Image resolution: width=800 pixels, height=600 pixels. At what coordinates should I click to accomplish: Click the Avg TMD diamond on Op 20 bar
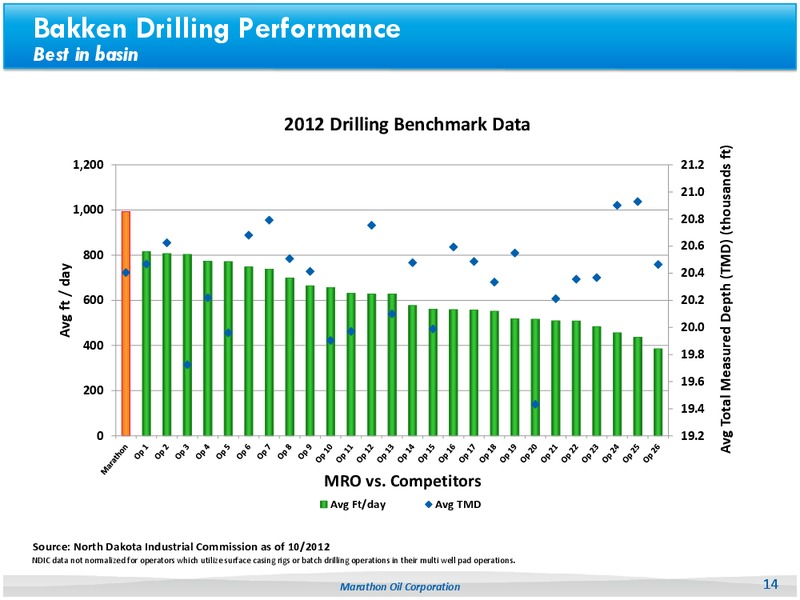[x=535, y=404]
